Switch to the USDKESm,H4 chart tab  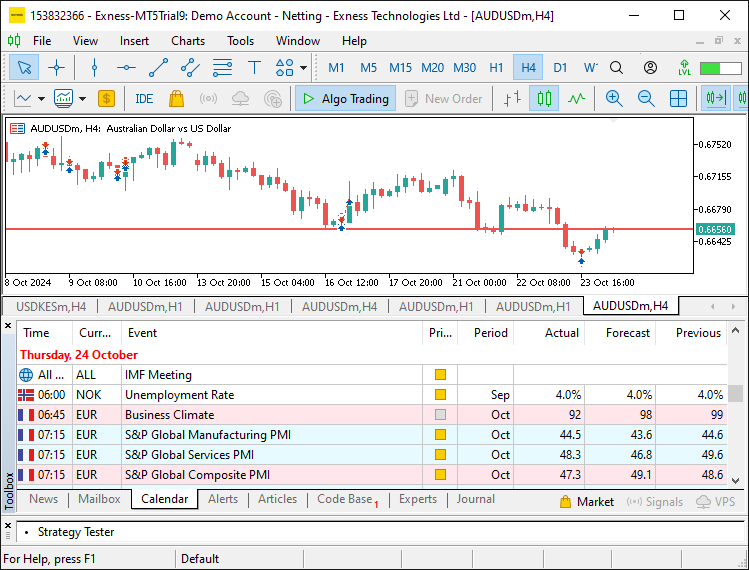click(x=51, y=306)
